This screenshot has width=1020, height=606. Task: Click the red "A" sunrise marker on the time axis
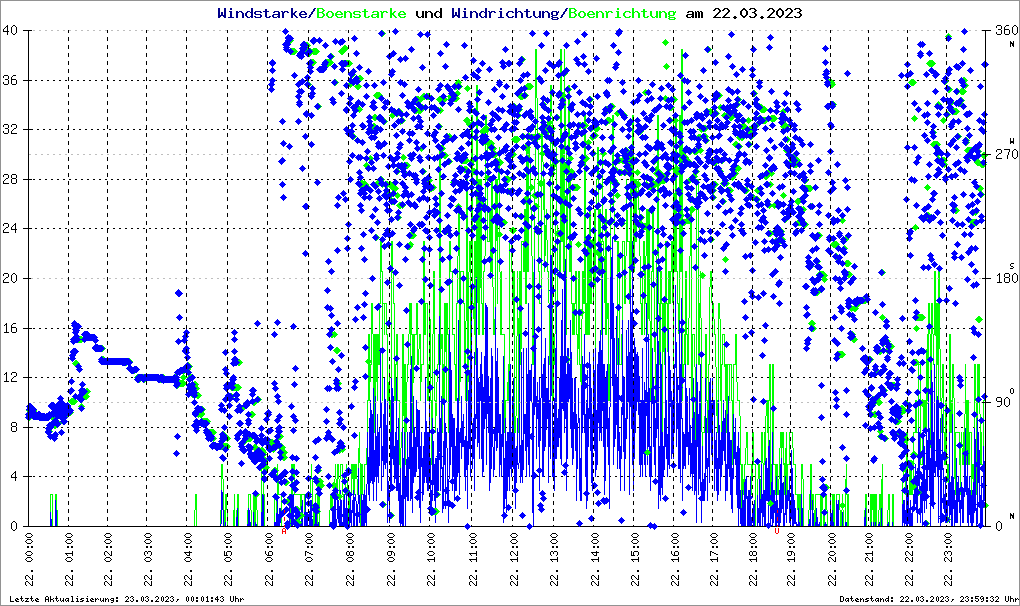(284, 531)
